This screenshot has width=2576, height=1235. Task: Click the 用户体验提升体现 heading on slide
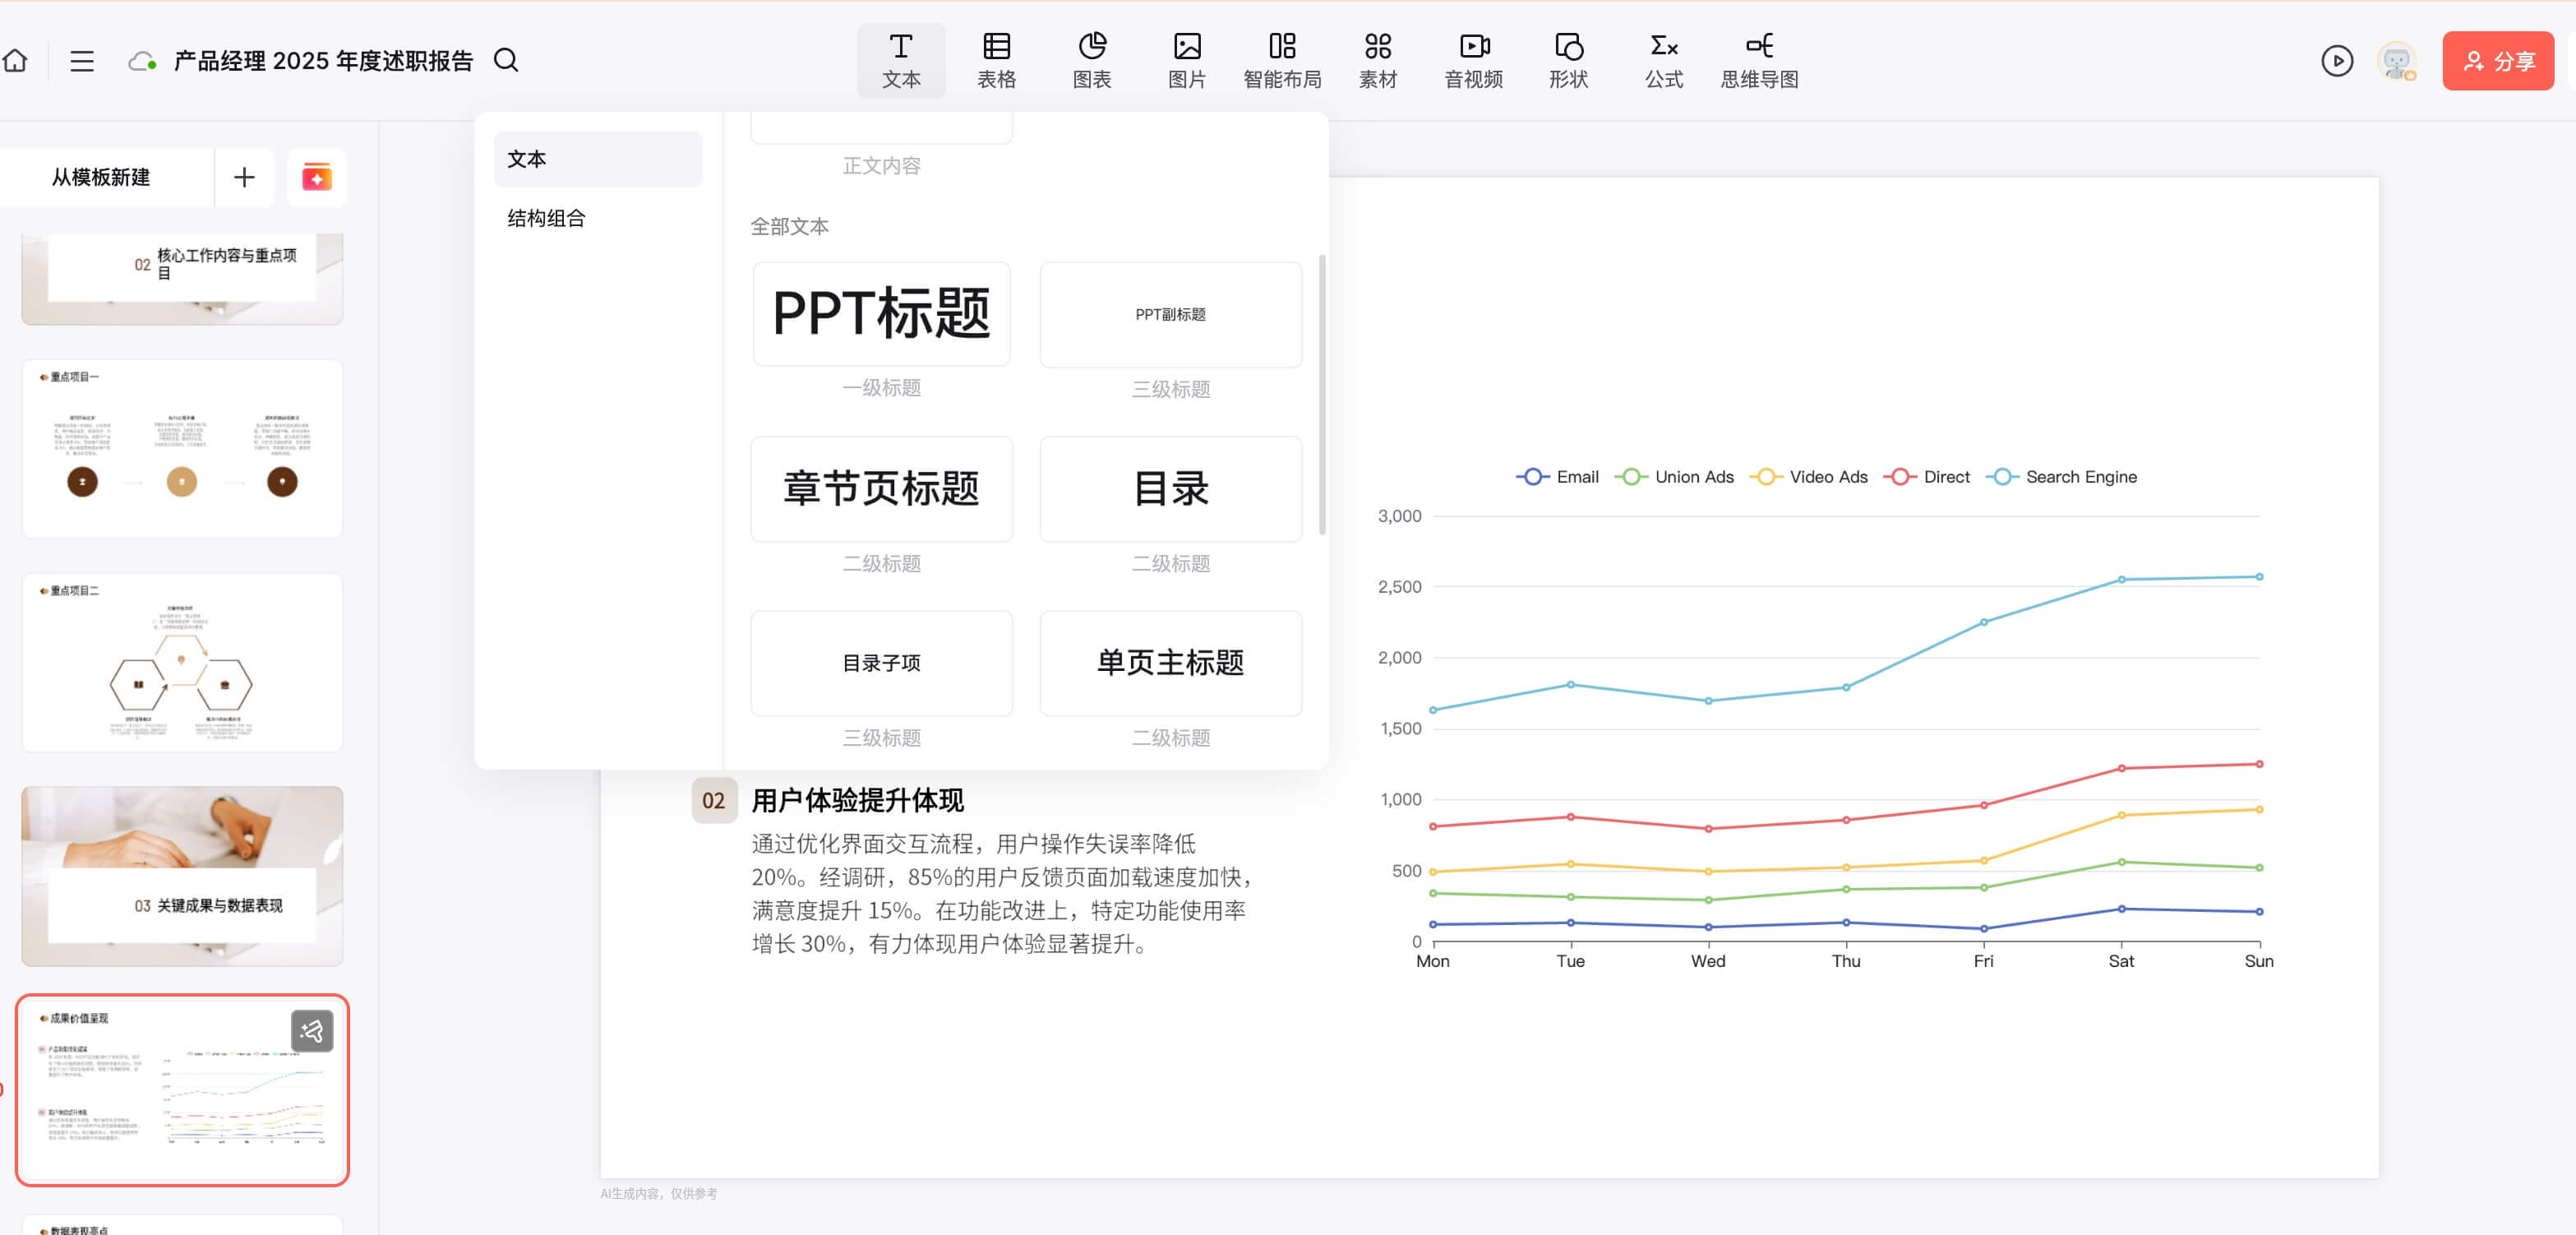[x=857, y=800]
